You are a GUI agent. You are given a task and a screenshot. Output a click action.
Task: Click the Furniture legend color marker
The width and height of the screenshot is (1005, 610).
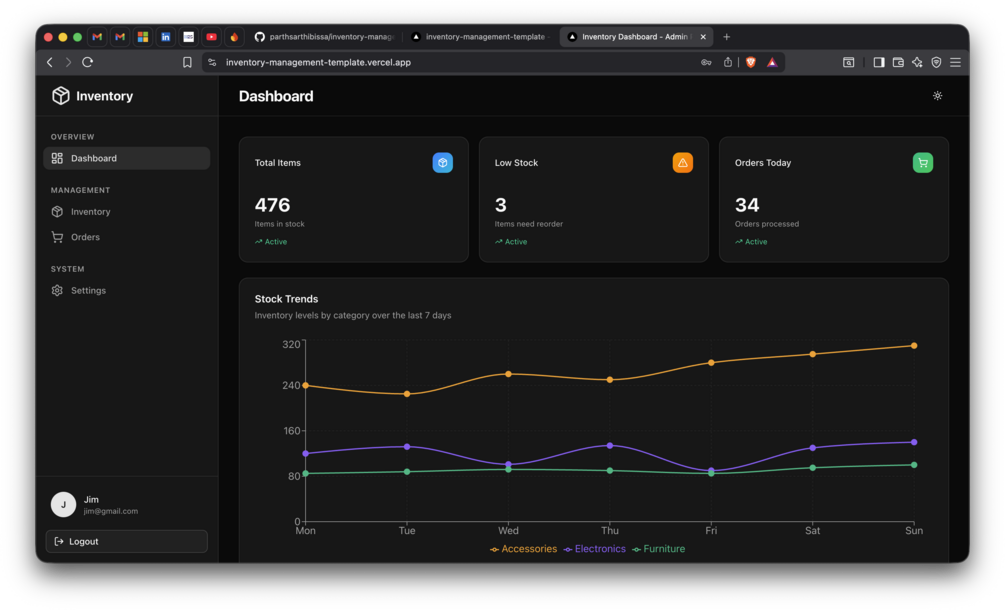(x=636, y=550)
